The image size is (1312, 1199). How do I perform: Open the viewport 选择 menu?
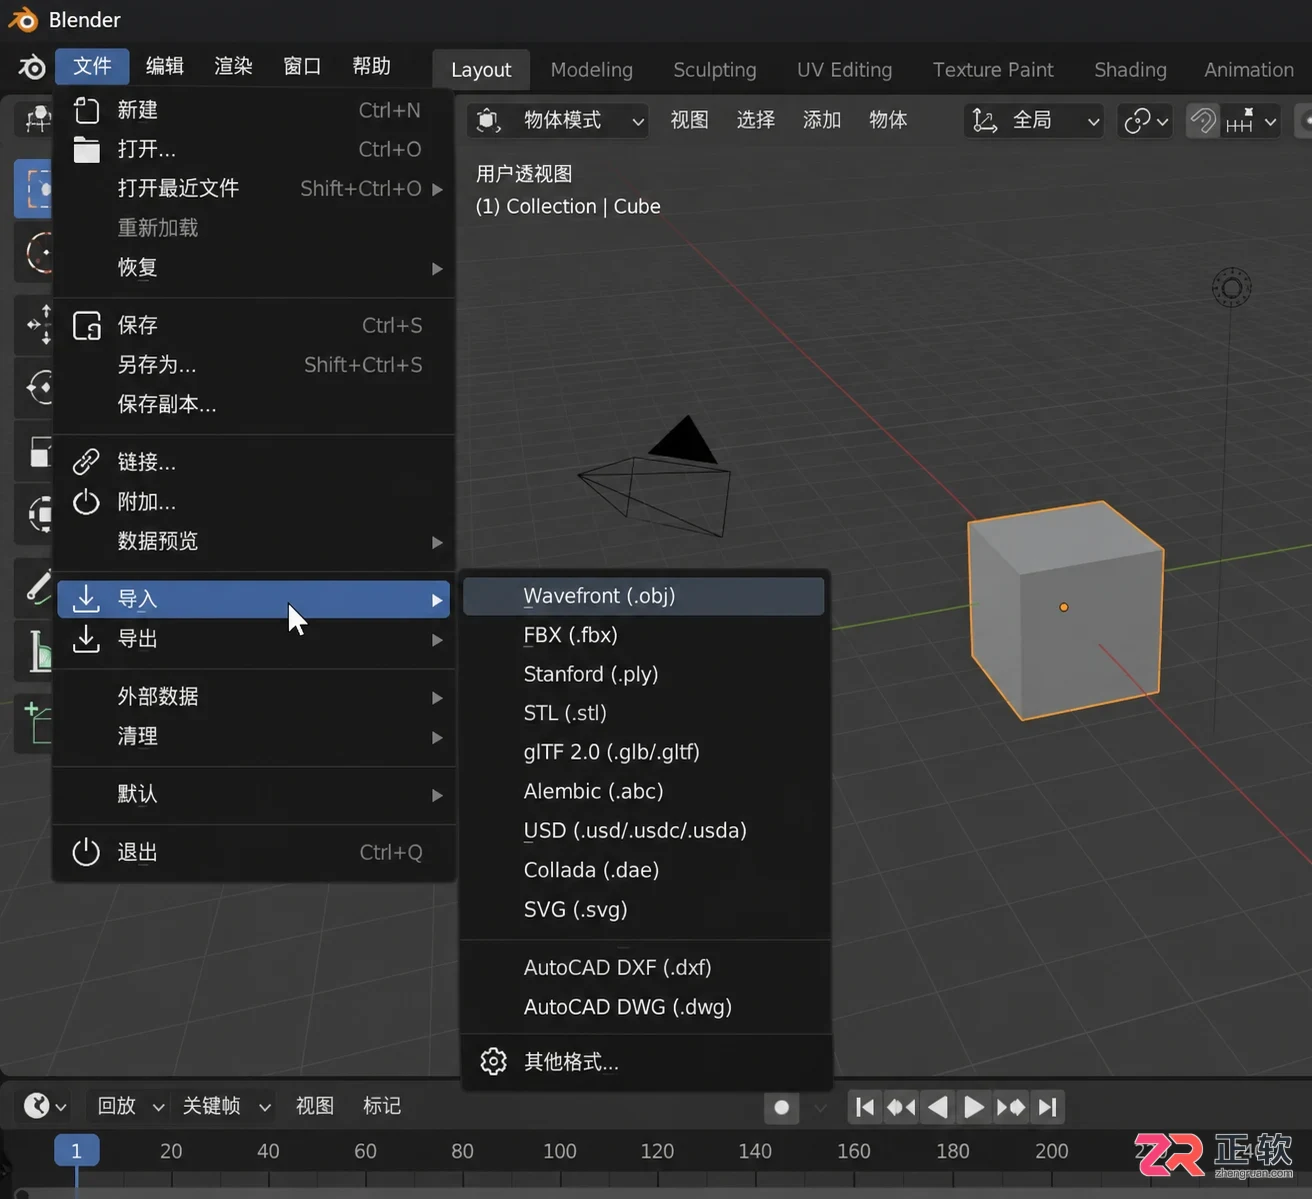tap(756, 120)
